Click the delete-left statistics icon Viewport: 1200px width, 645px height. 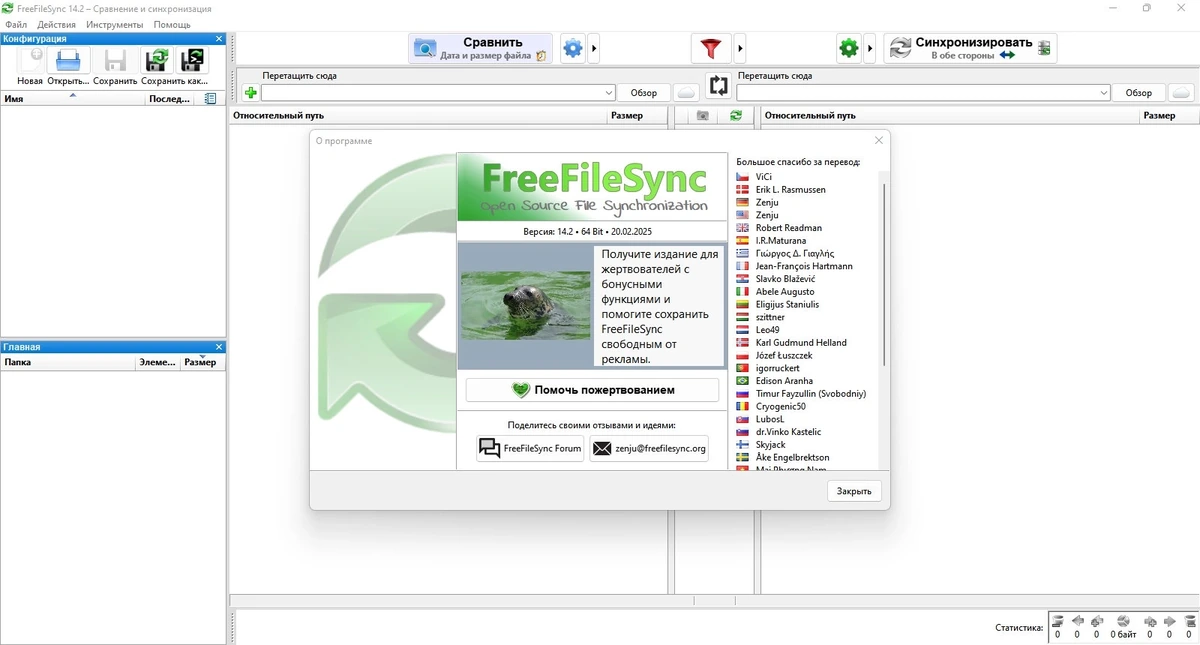pos(1058,621)
